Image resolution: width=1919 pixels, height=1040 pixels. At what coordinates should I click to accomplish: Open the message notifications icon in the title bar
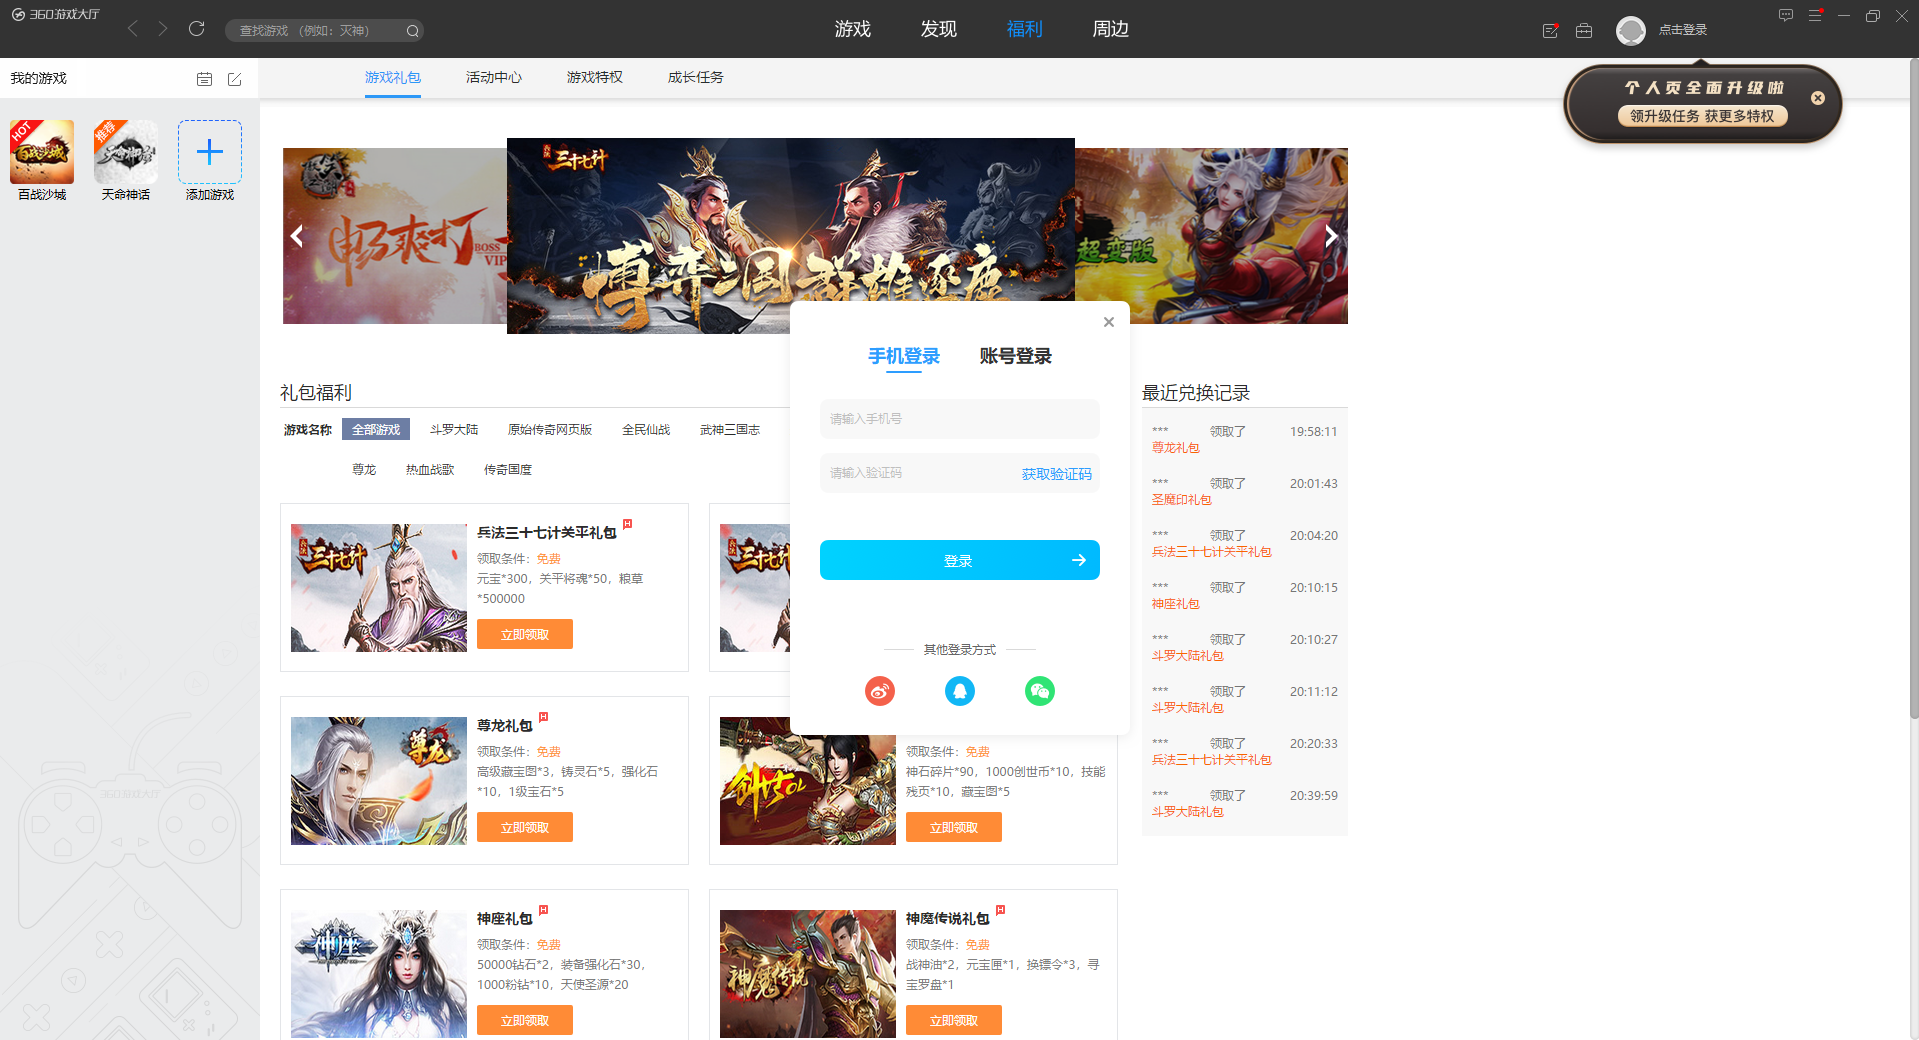coord(1785,15)
